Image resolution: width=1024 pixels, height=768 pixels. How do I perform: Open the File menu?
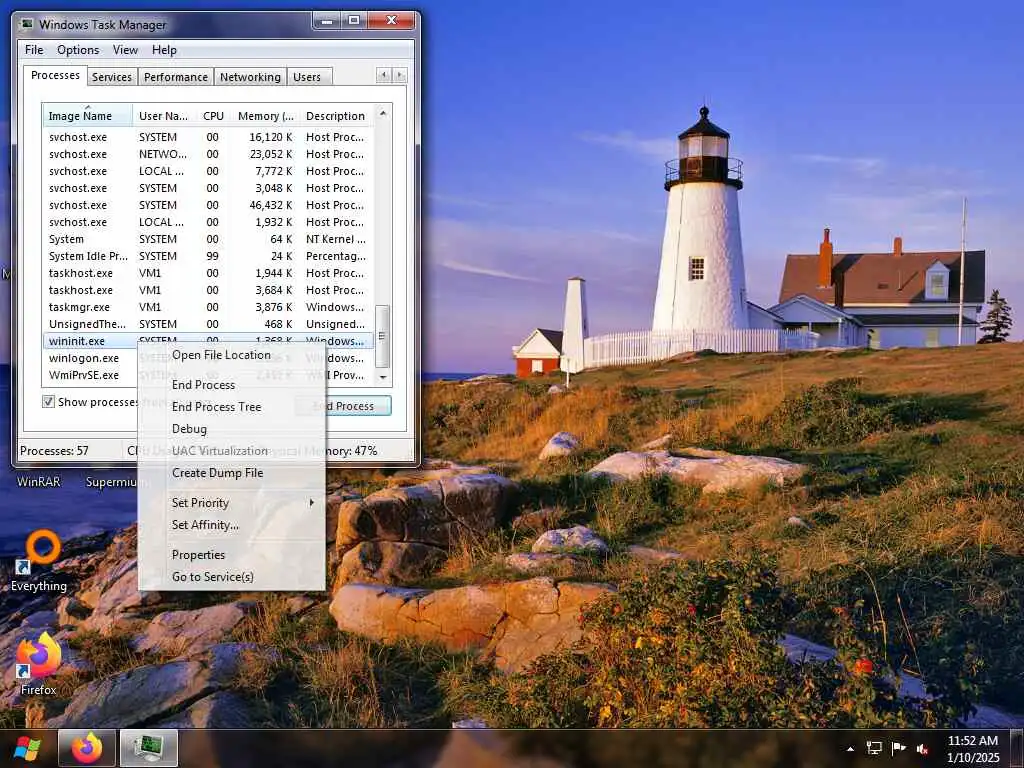tap(34, 50)
